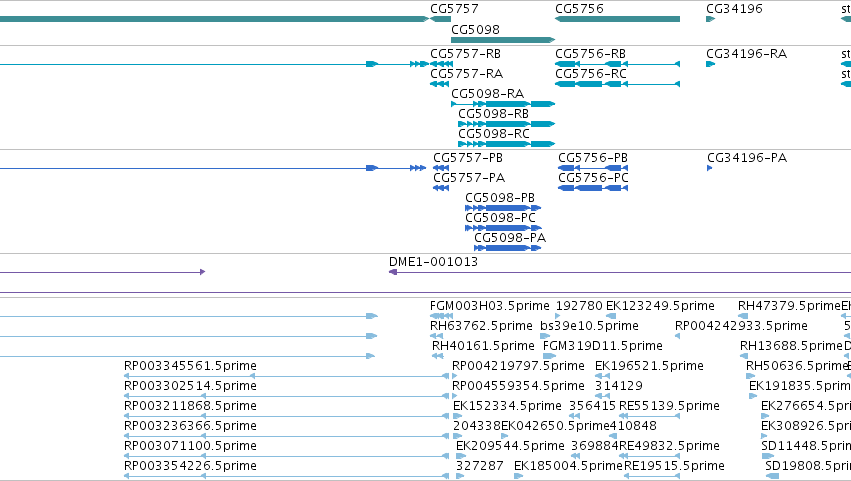
Task: Click EST RP003354226.5prime
Action: (x=190, y=466)
